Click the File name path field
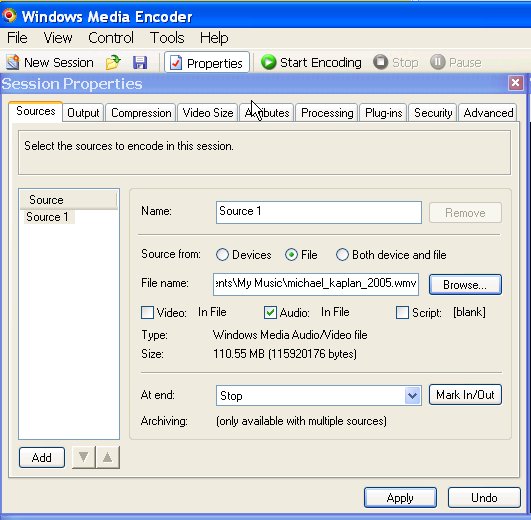 316,284
